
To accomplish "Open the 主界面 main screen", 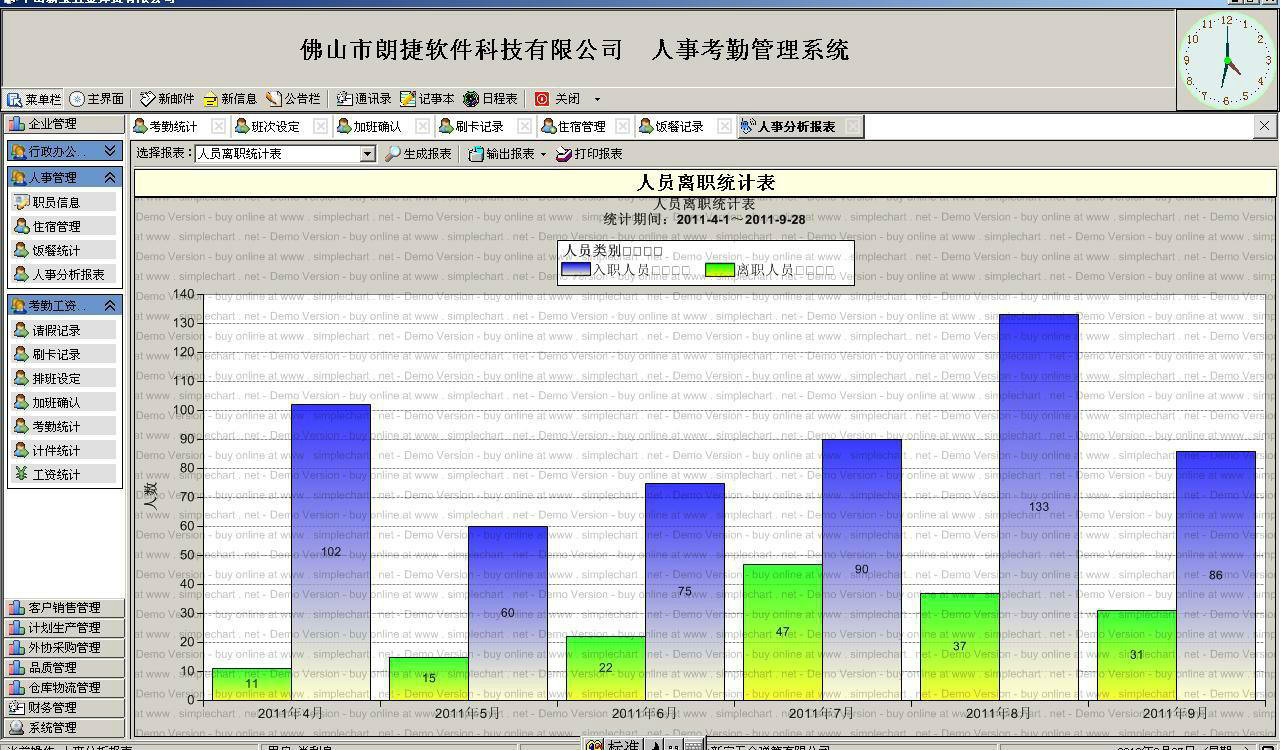I will tap(97, 99).
